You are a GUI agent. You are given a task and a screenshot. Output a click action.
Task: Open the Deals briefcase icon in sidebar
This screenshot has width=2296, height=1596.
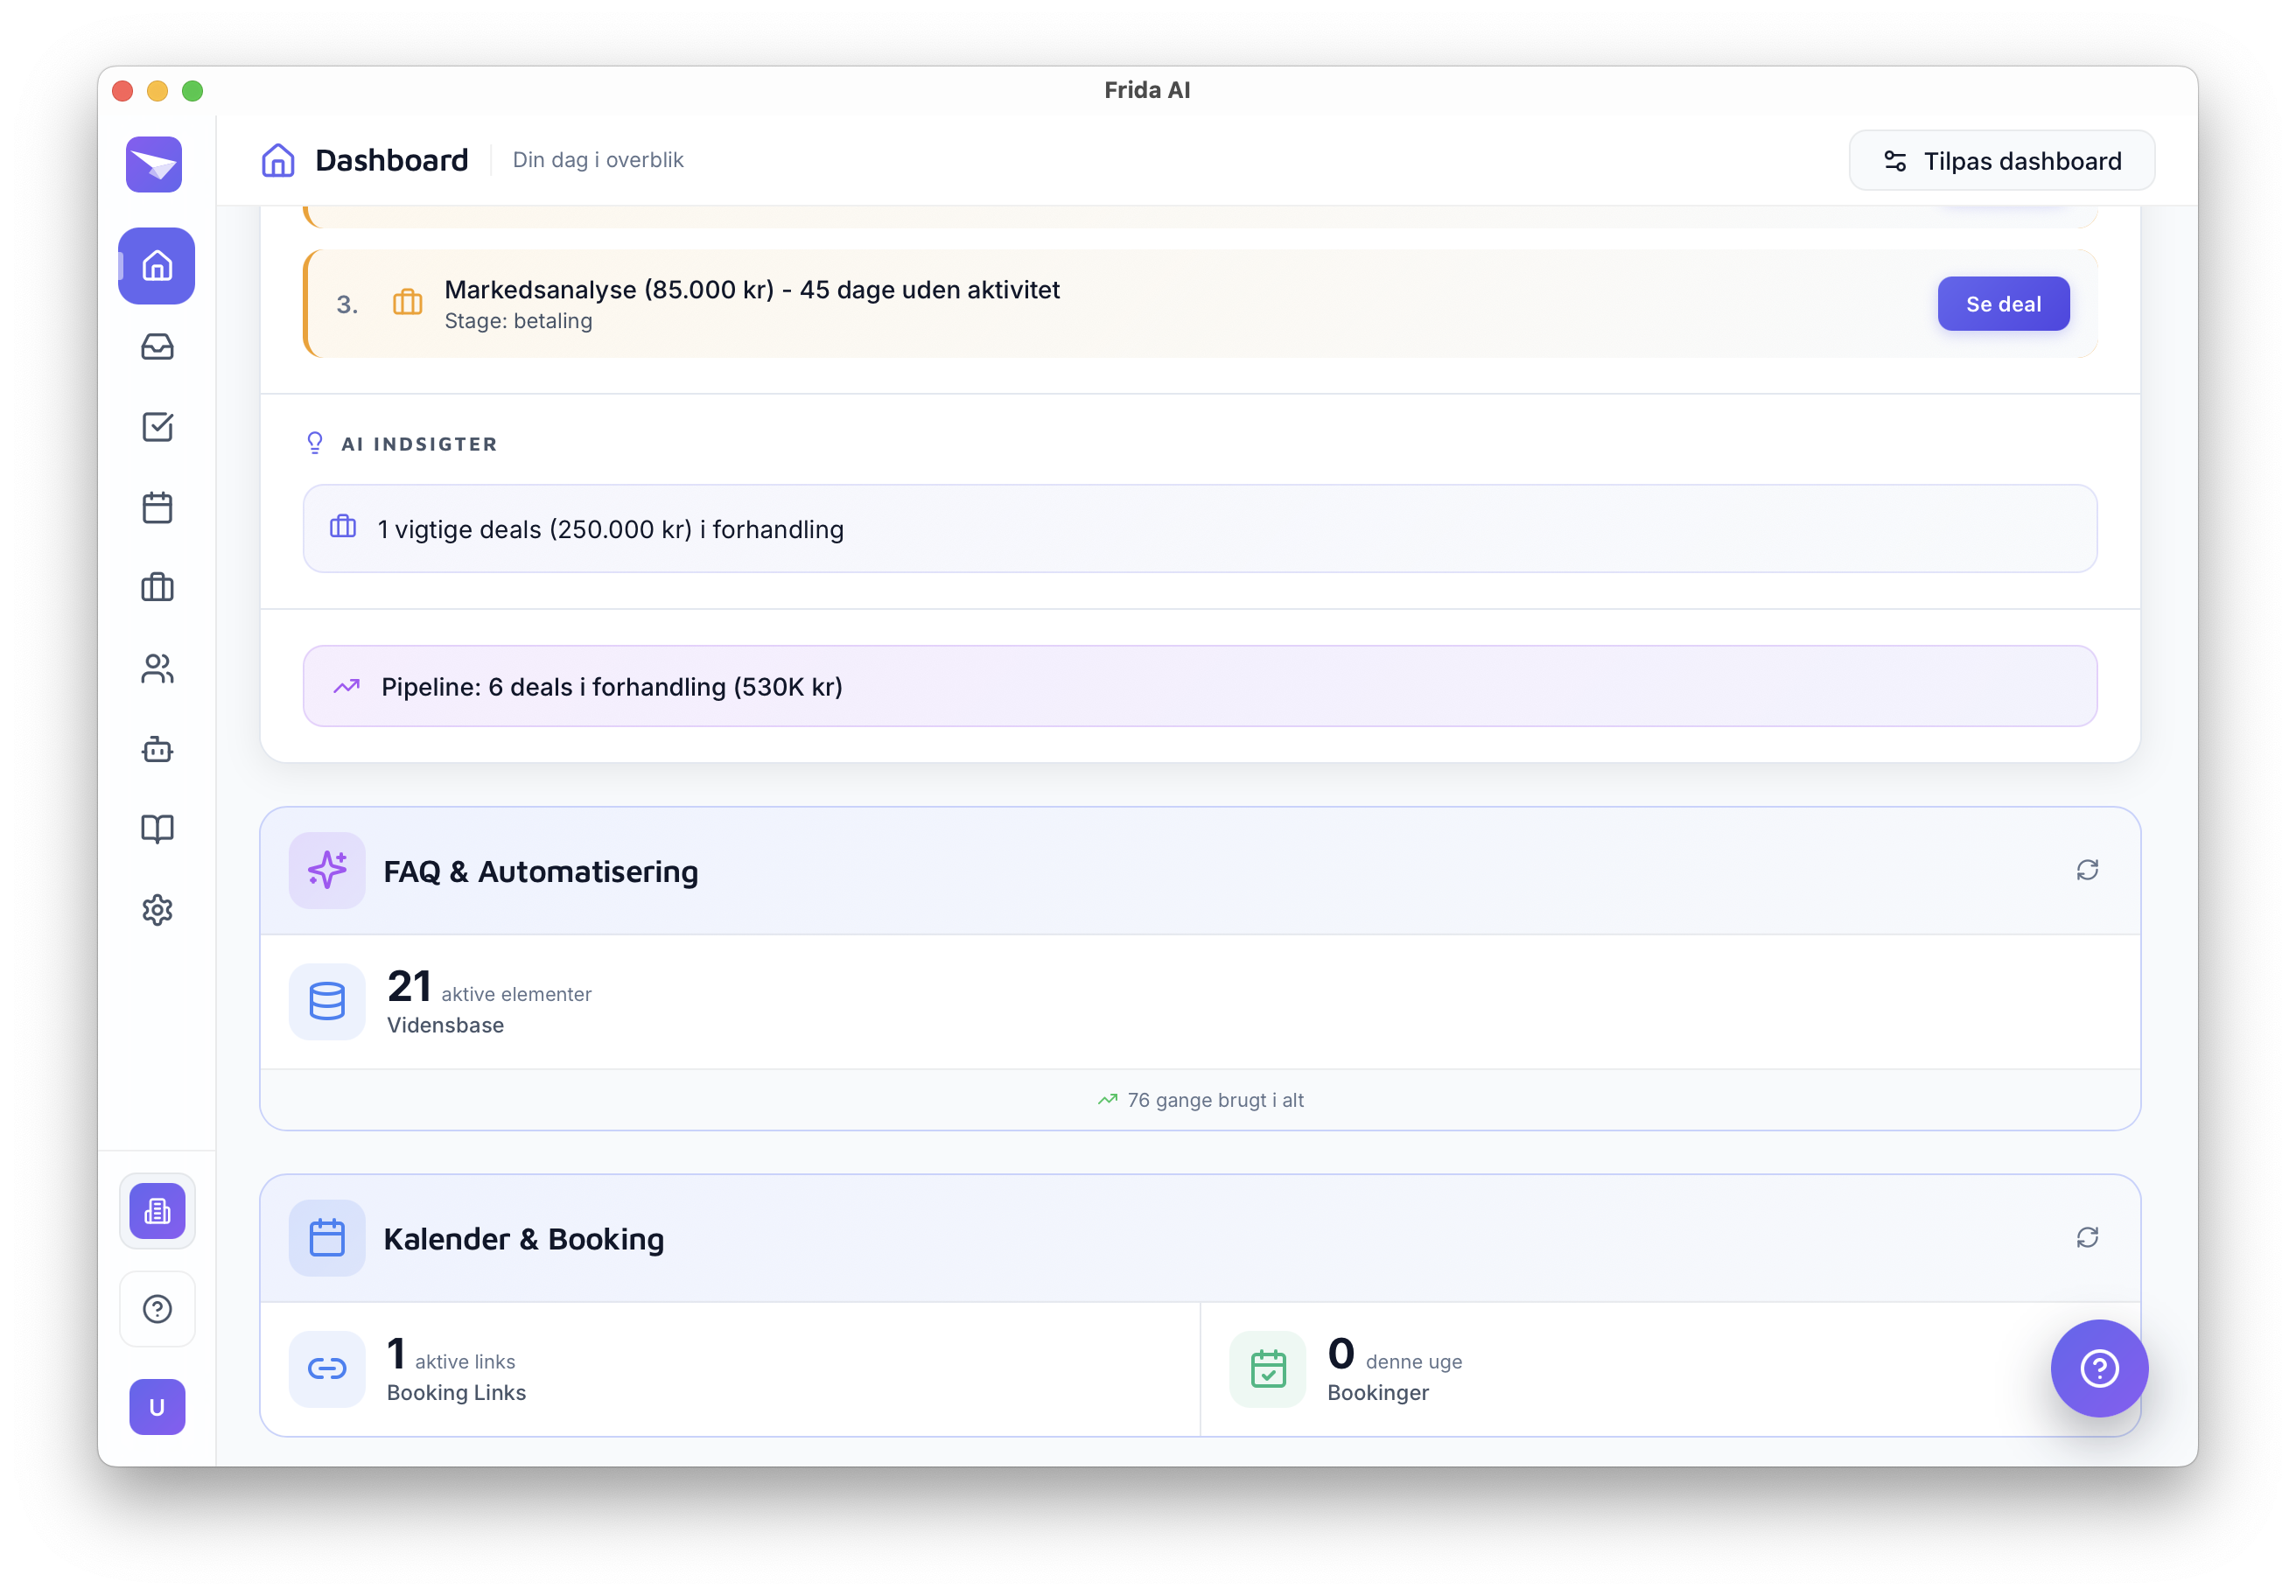(157, 588)
